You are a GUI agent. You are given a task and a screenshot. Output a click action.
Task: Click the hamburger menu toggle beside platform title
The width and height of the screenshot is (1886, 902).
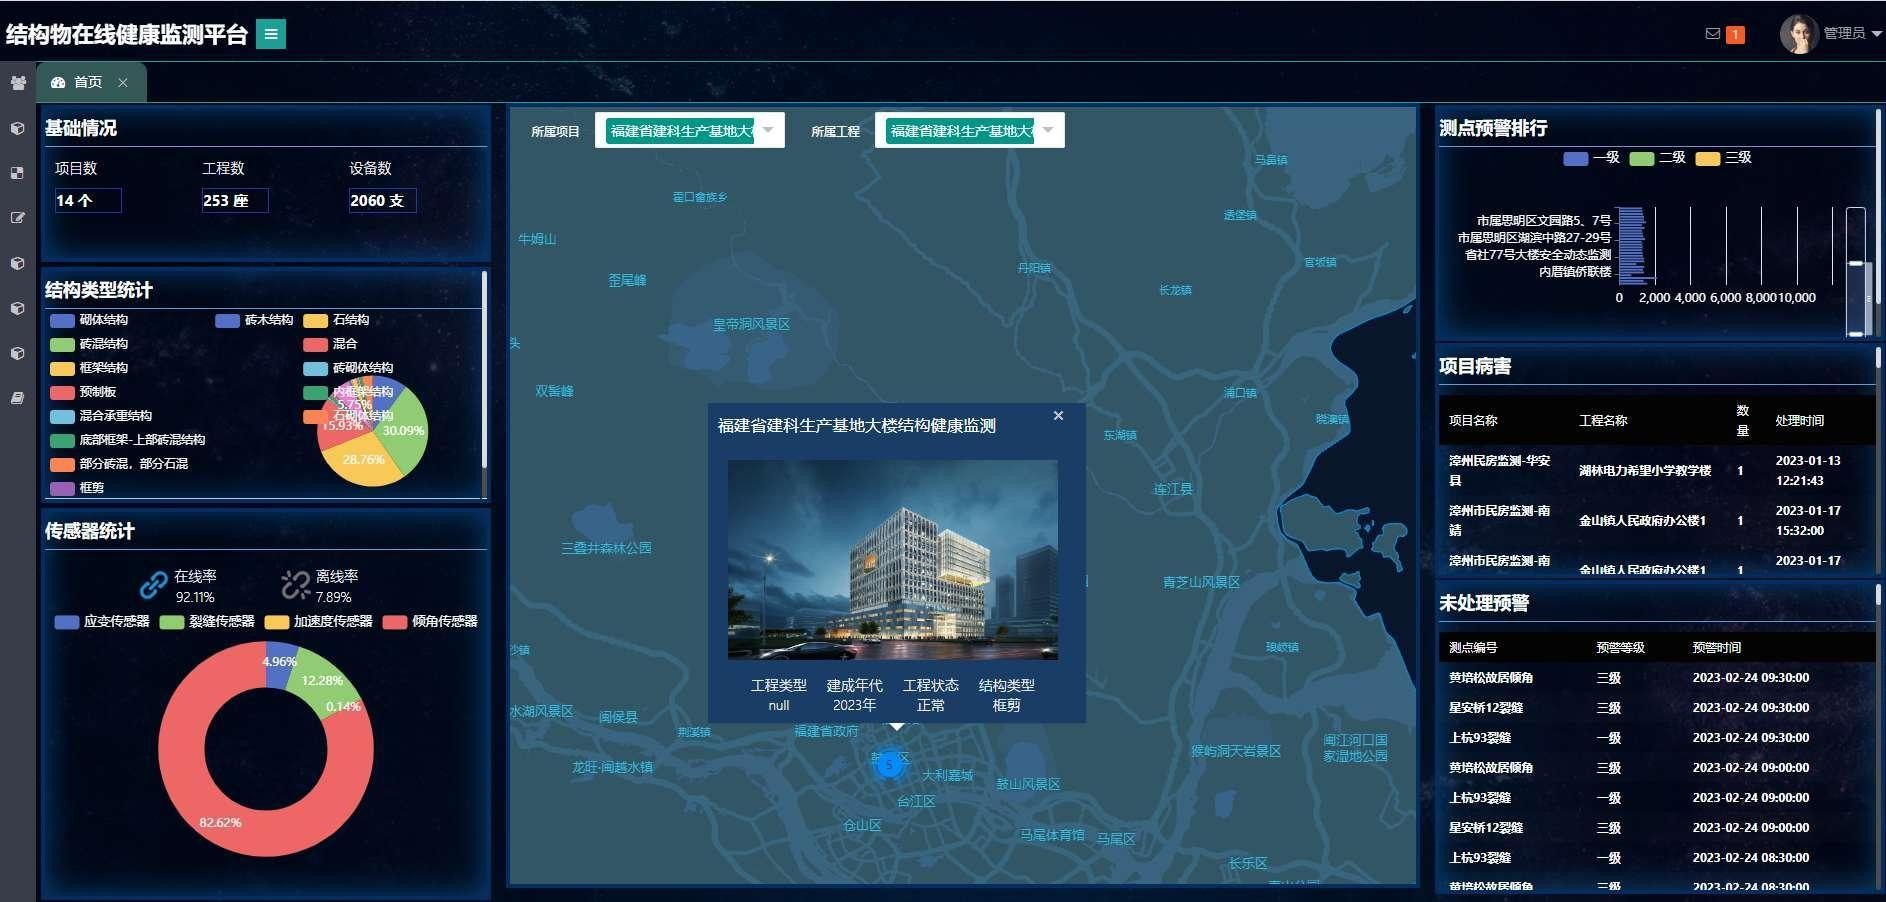coord(270,34)
